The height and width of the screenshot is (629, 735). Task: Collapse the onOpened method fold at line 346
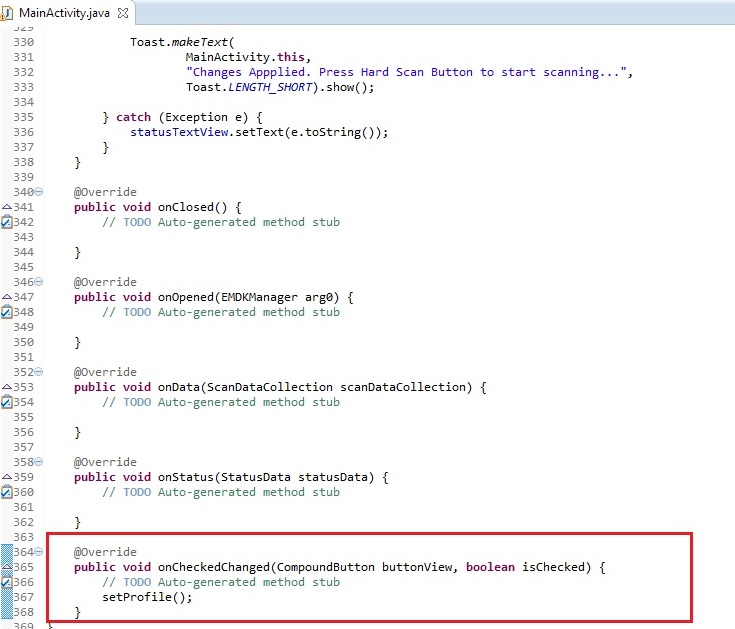pyautogui.click(x=40, y=282)
